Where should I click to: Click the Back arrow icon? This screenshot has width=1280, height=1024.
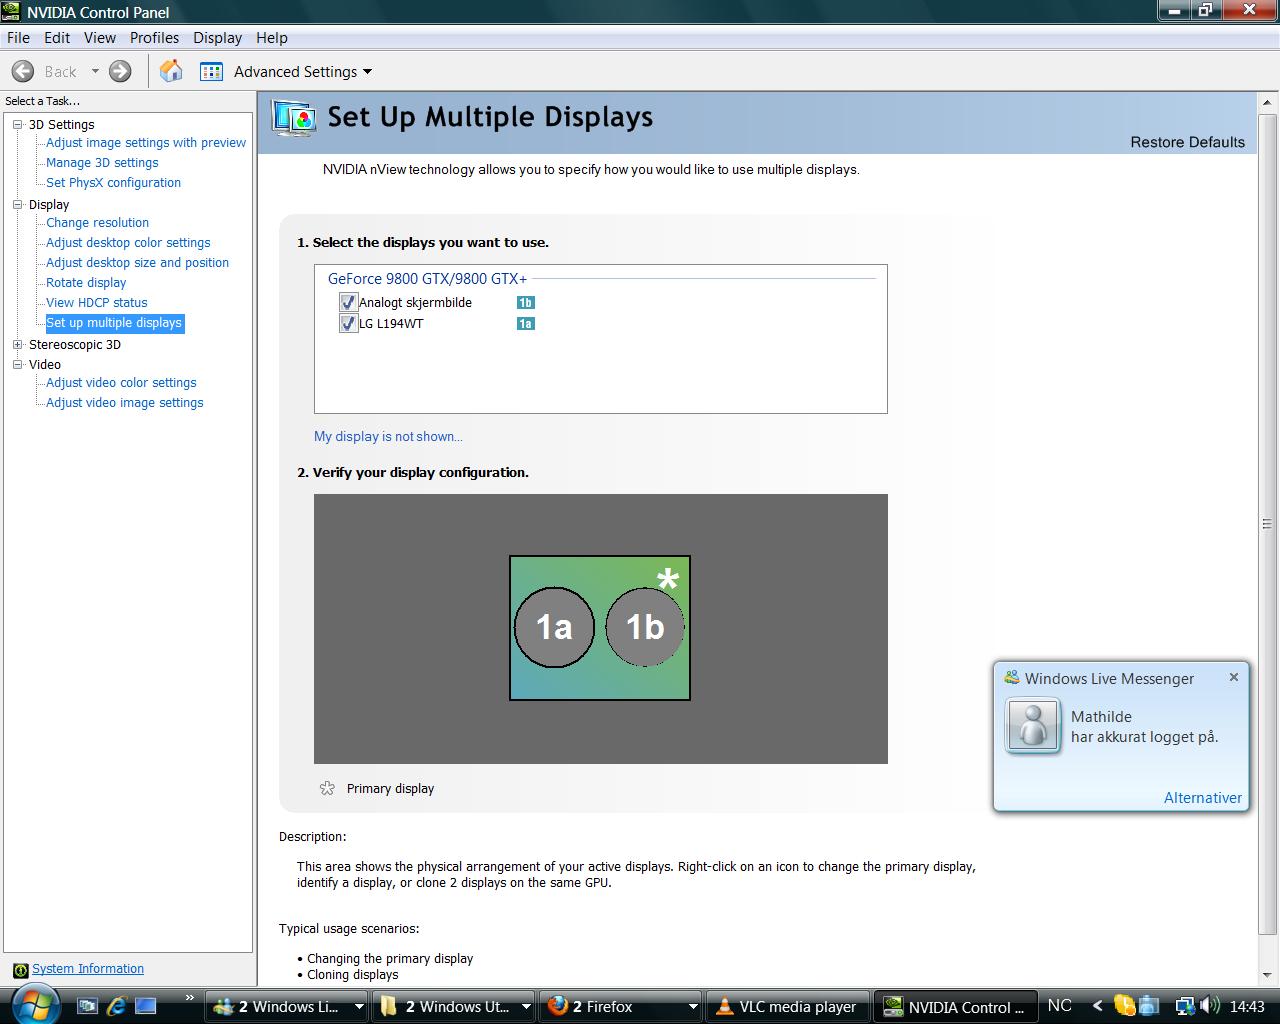coord(23,71)
